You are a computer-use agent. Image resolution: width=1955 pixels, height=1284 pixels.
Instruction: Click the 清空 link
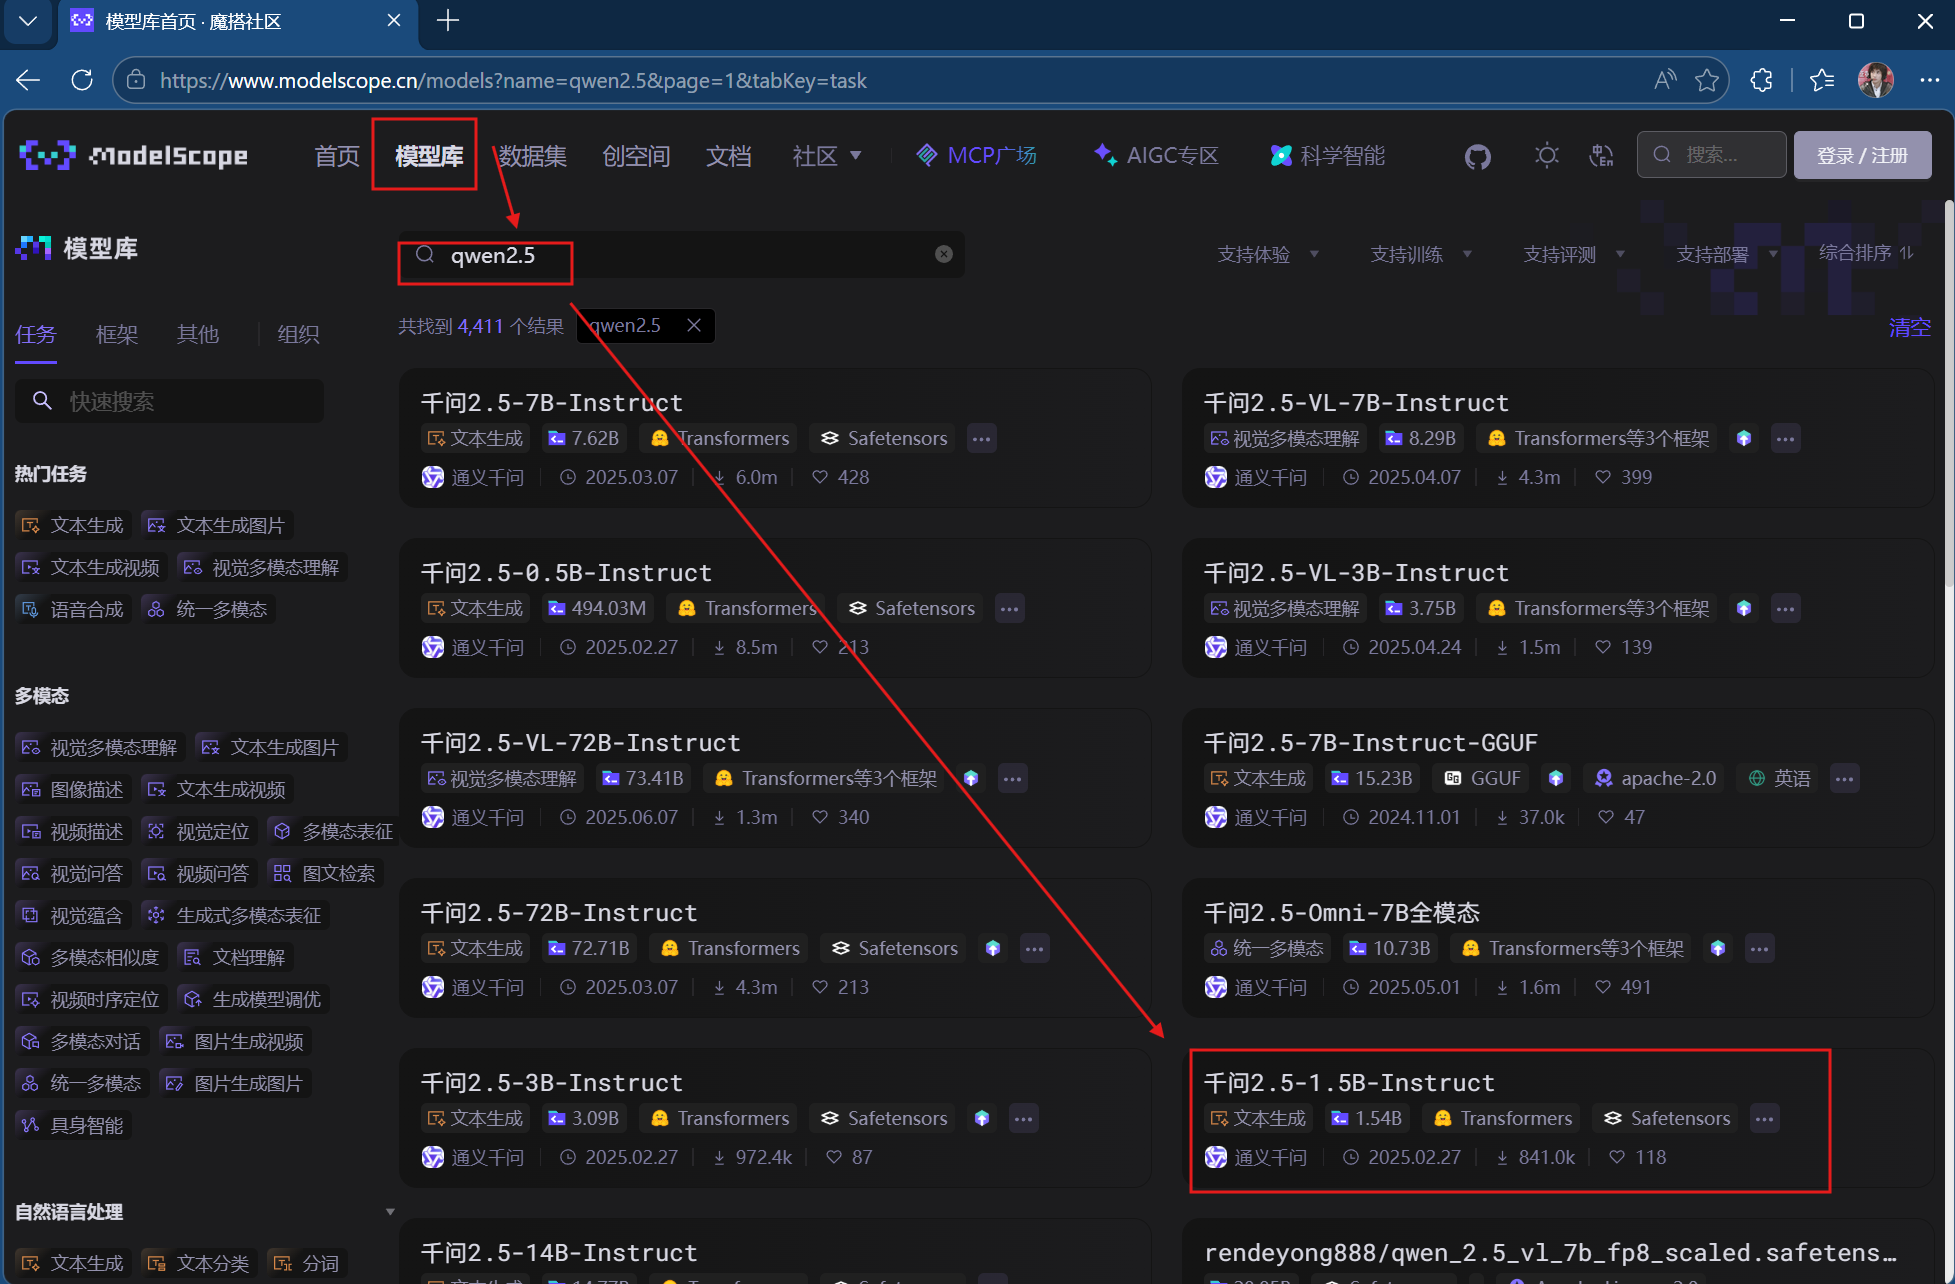pos(1908,327)
